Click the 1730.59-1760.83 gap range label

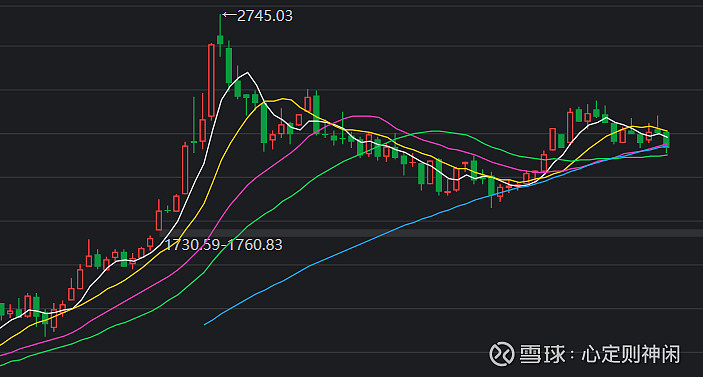pos(223,245)
